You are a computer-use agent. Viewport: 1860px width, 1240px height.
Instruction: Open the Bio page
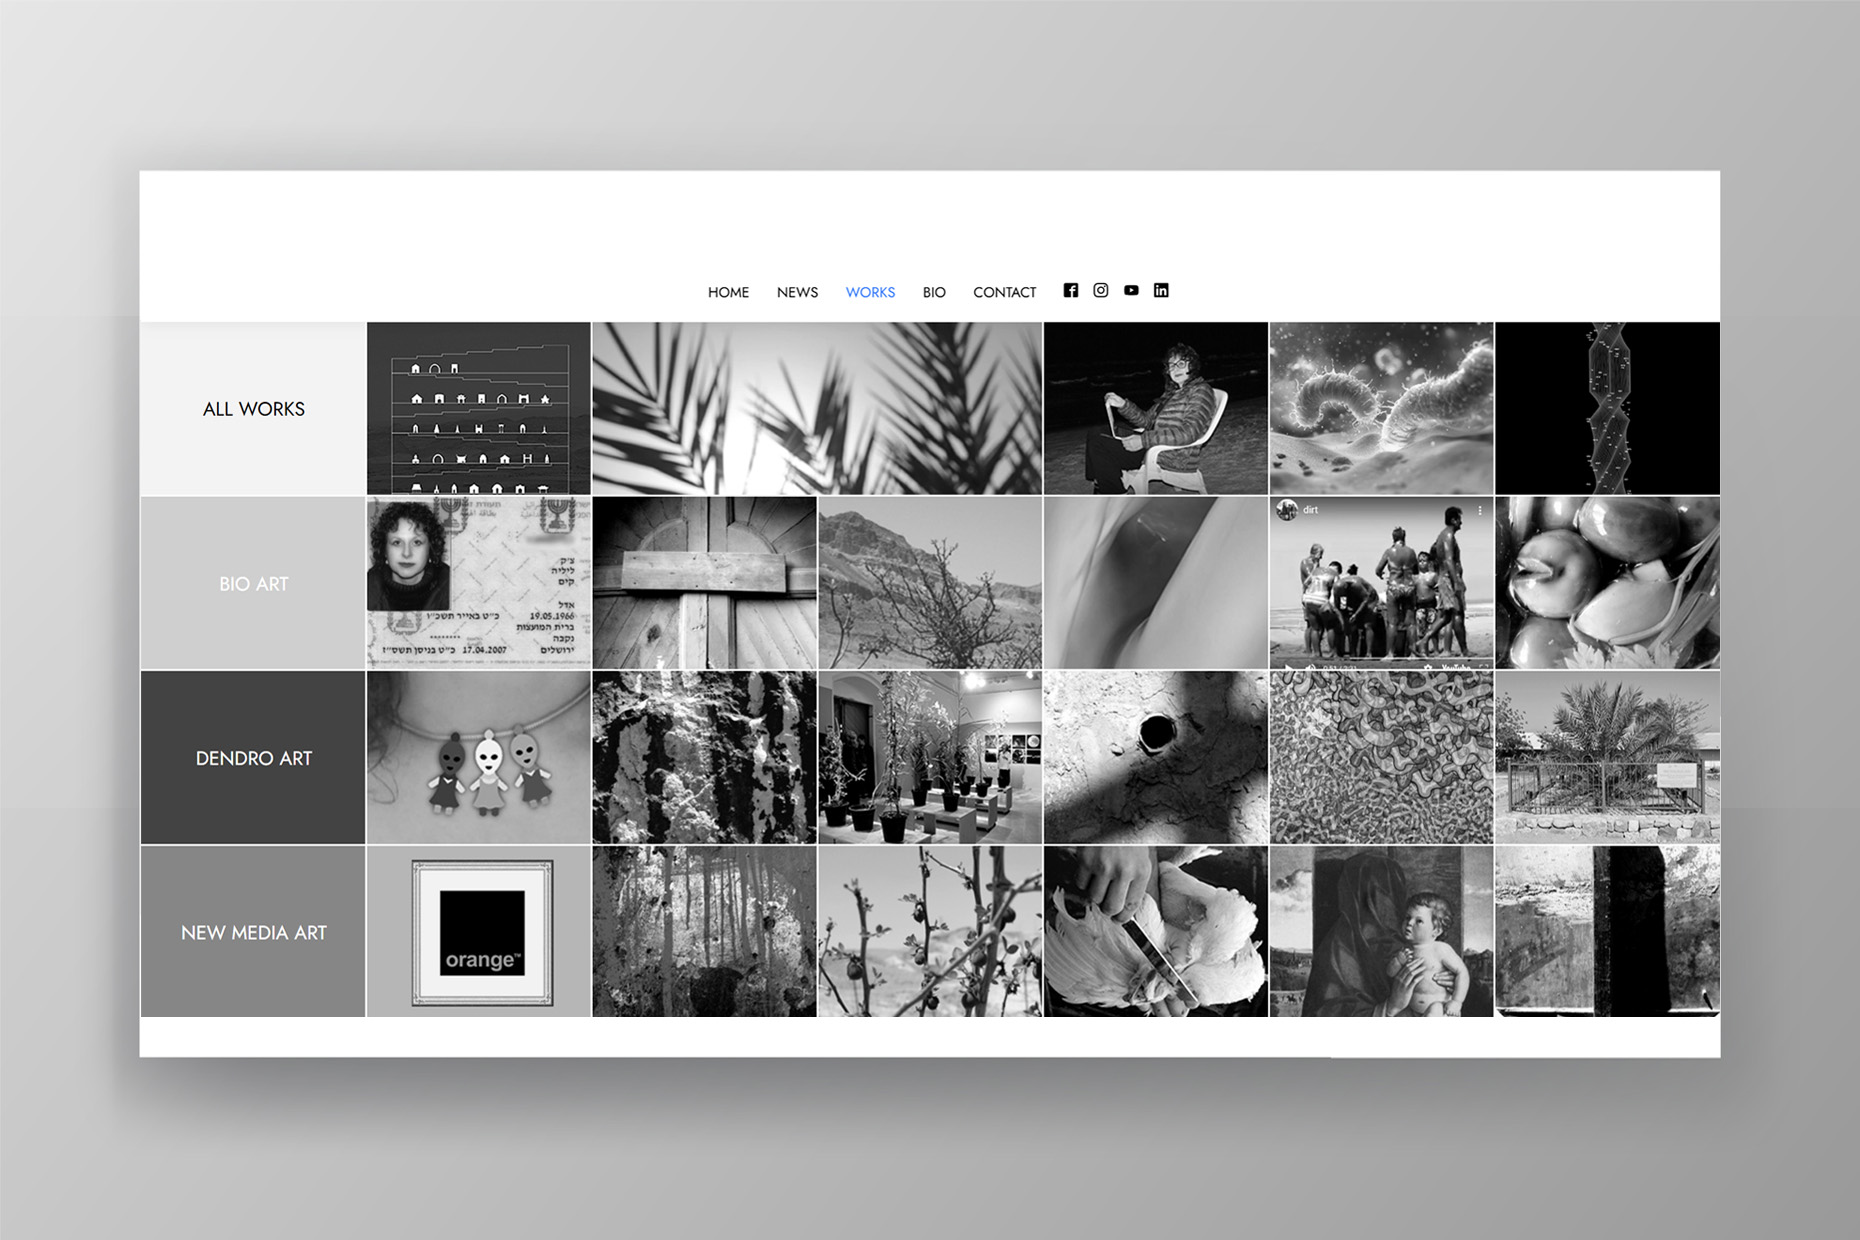(x=934, y=292)
